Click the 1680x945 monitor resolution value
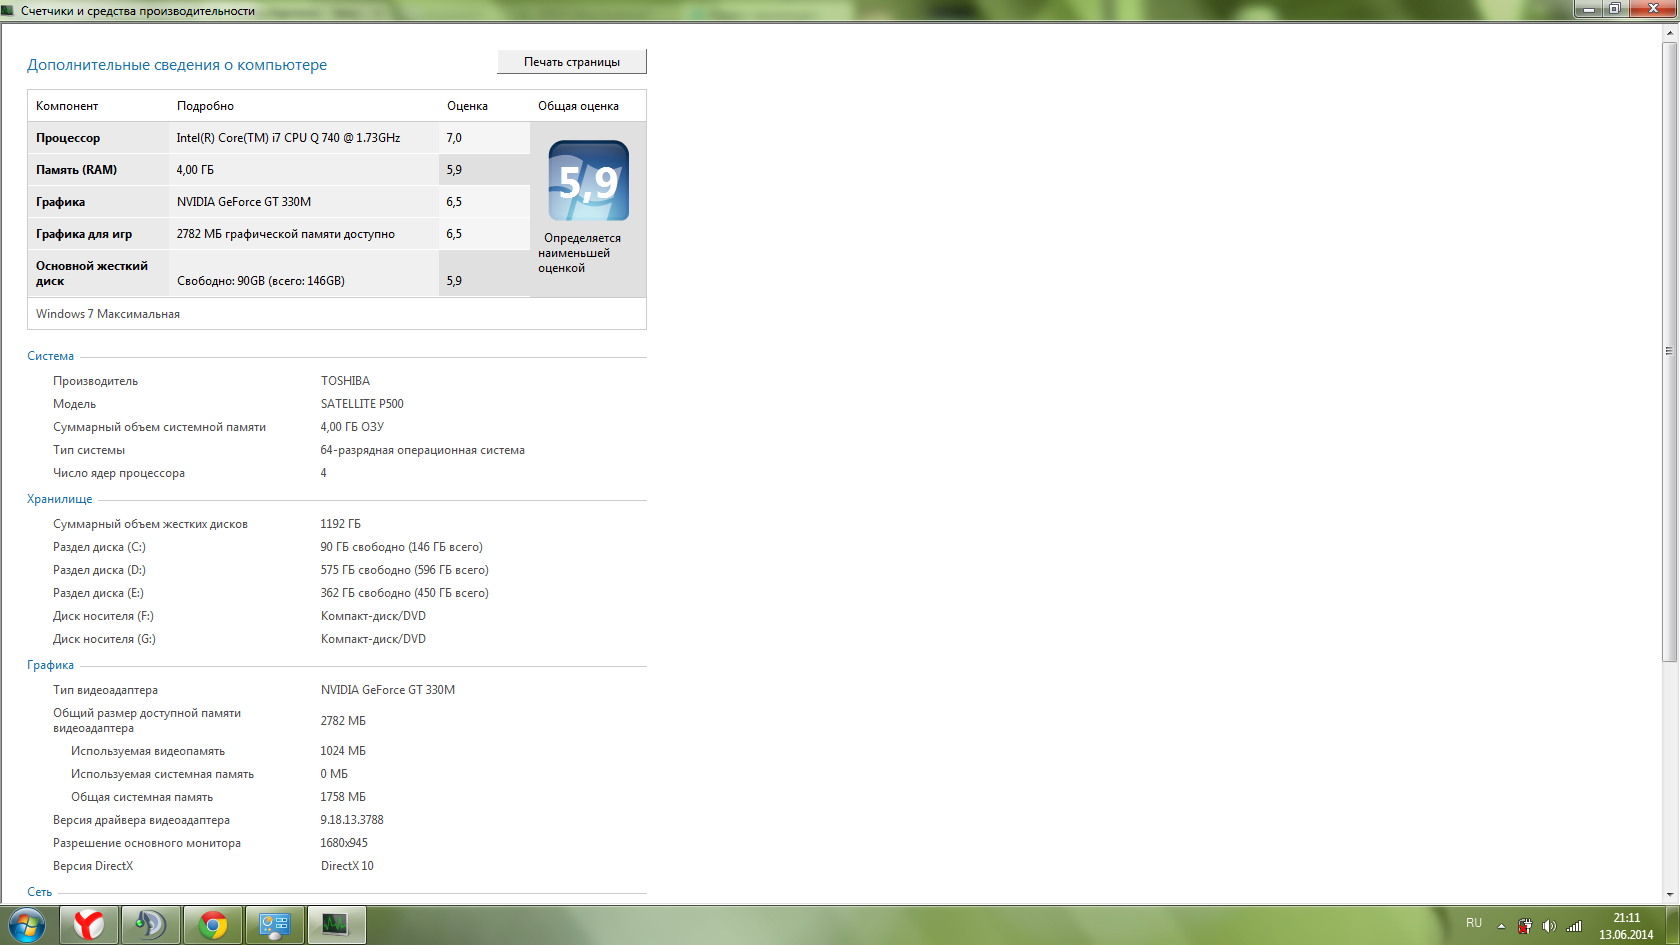1680x945 pixels. [x=344, y=843]
